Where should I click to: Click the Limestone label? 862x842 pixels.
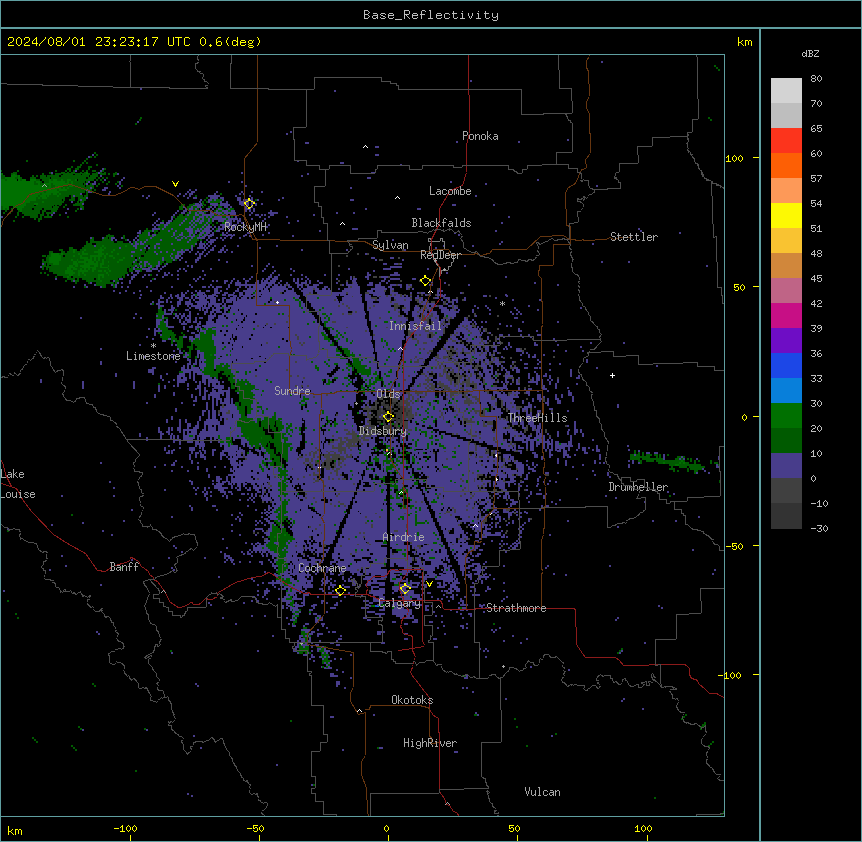coord(153,356)
